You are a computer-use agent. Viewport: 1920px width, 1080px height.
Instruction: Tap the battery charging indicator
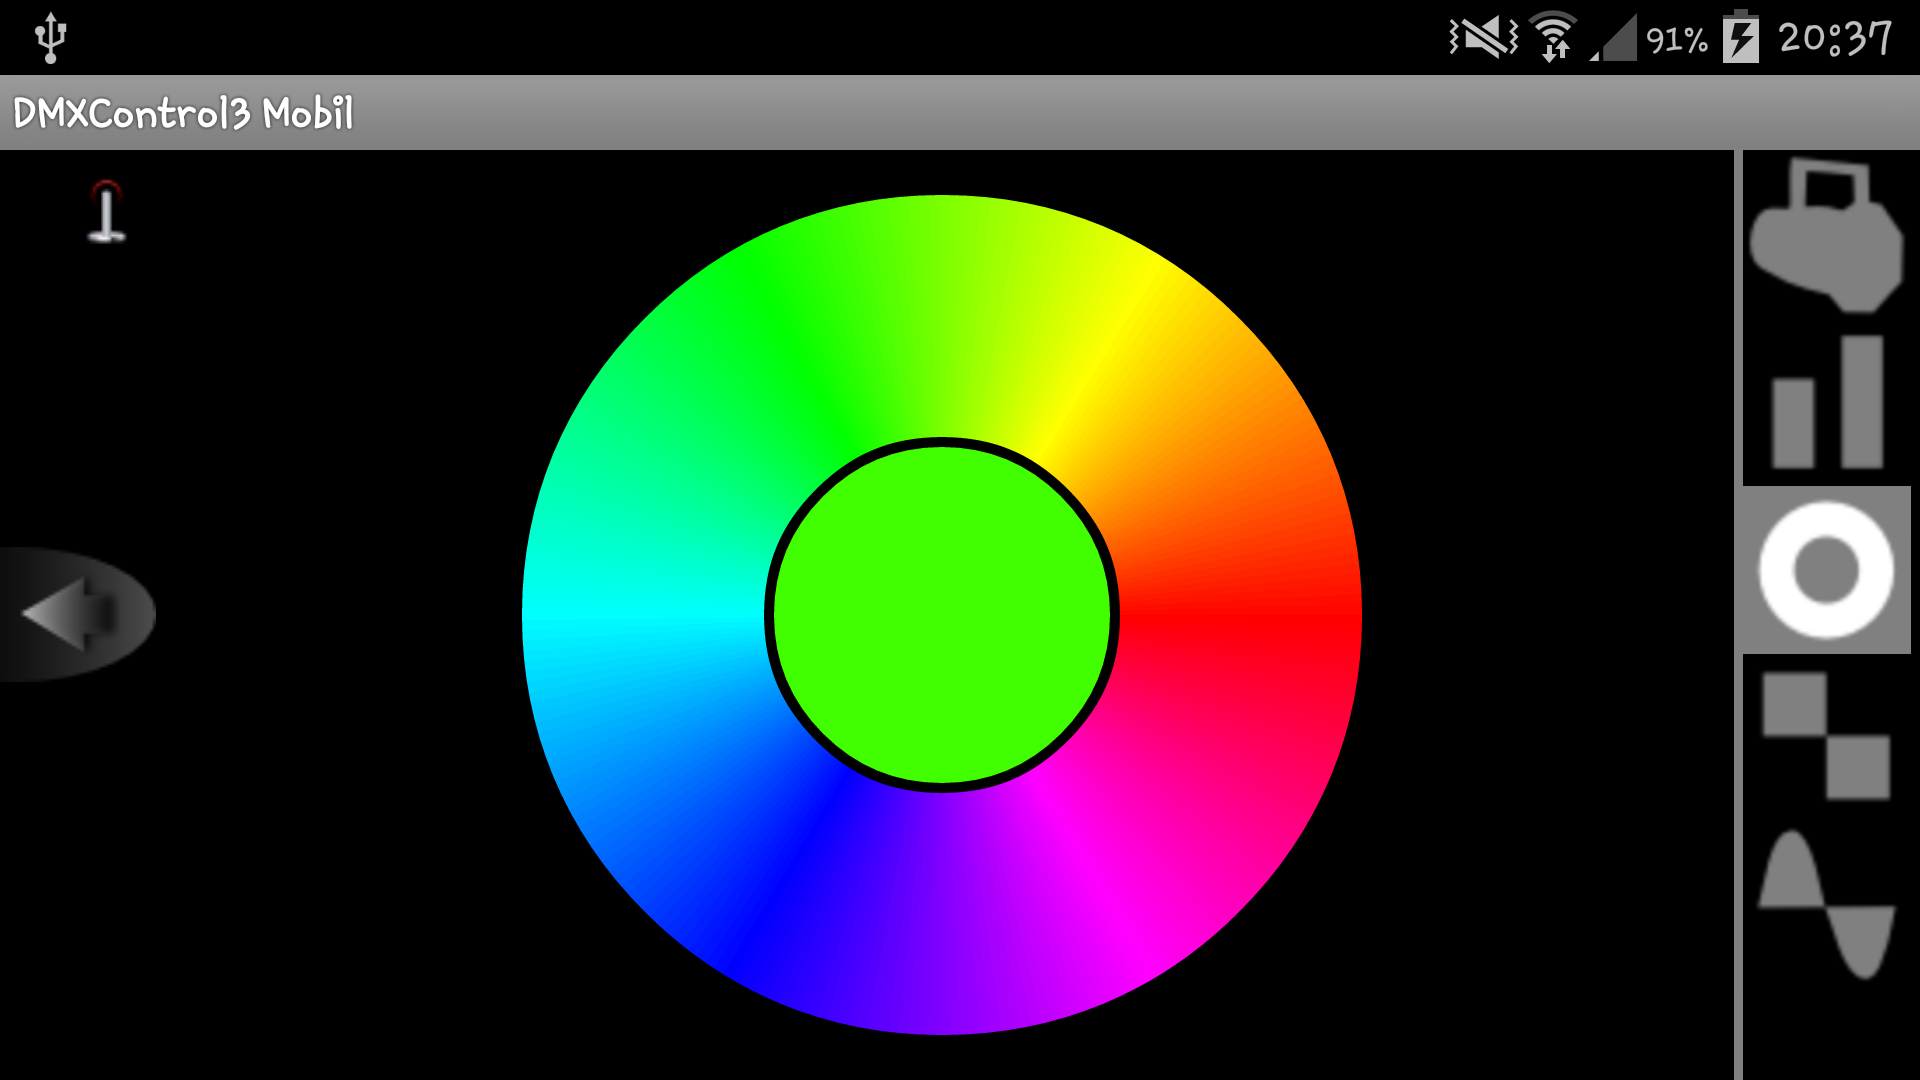point(1740,38)
